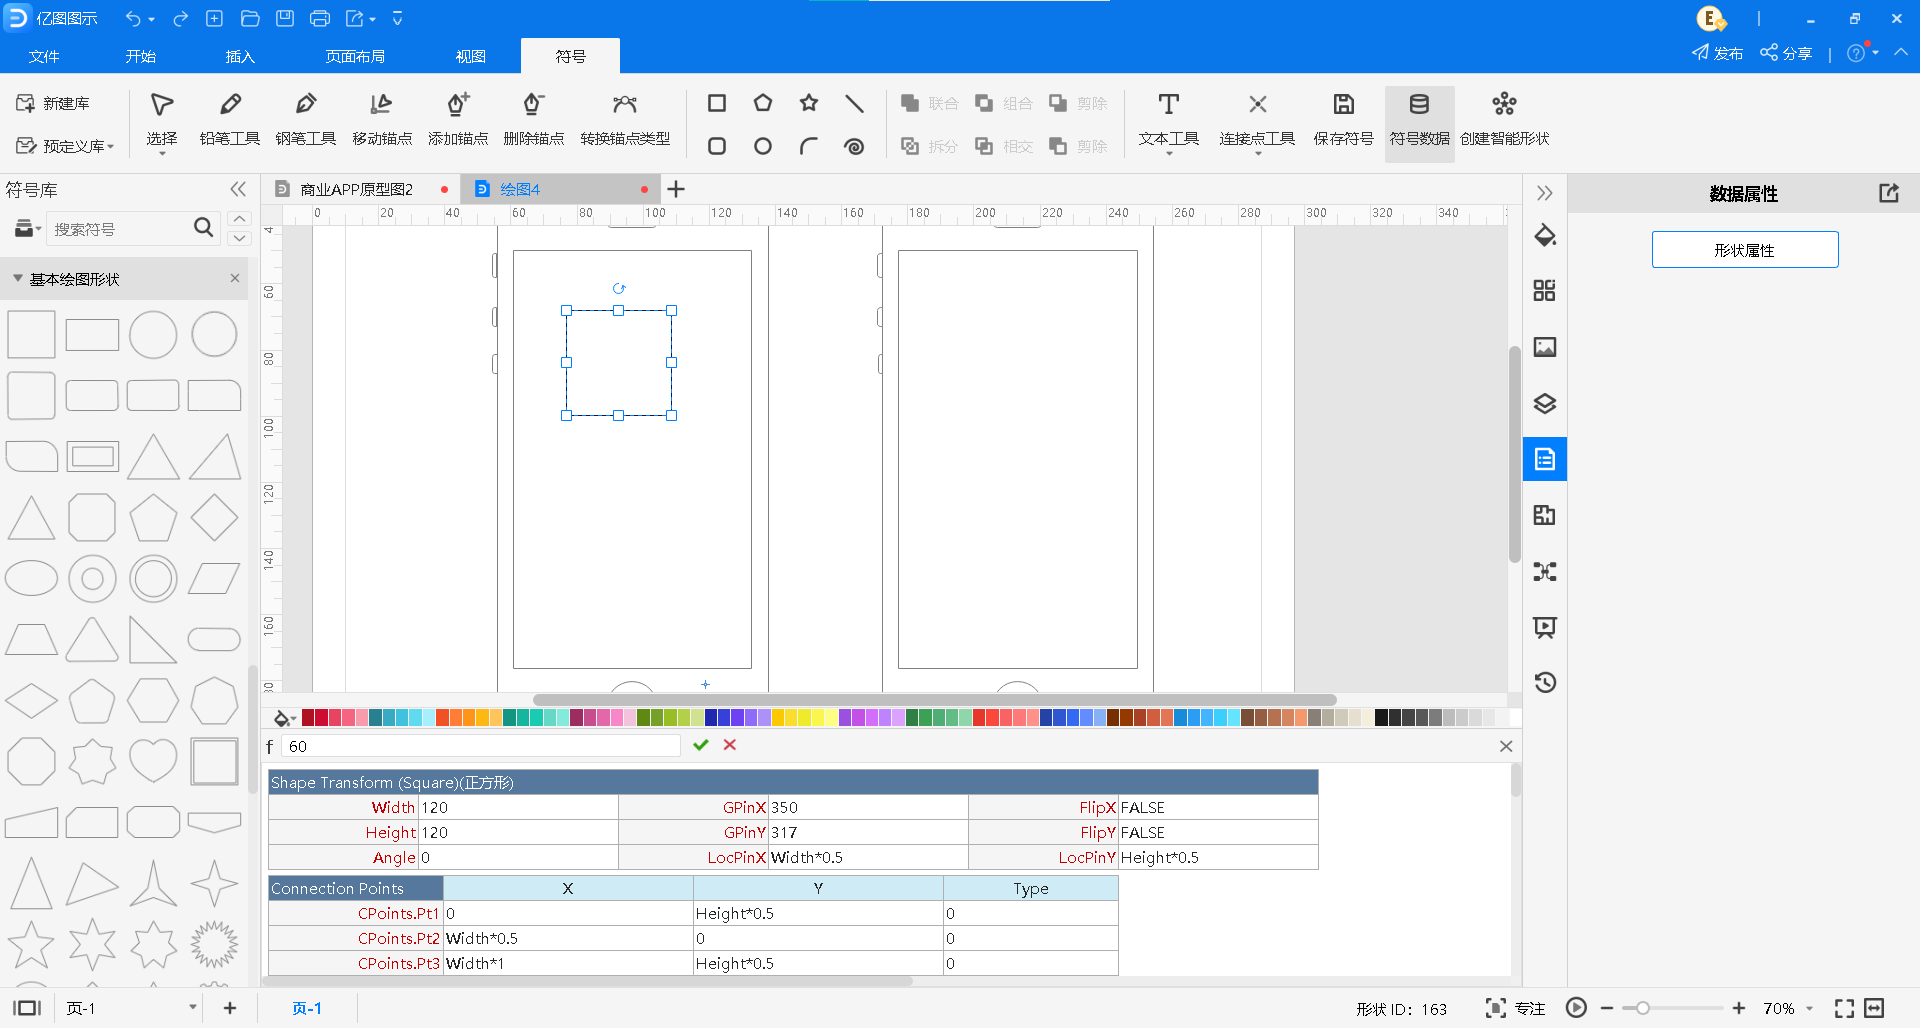Click the Shape Properties (形状属性) button
Viewport: 1920px width, 1028px height.
point(1745,250)
